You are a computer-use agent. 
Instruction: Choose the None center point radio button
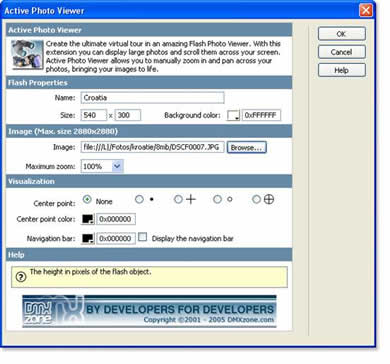click(x=87, y=199)
